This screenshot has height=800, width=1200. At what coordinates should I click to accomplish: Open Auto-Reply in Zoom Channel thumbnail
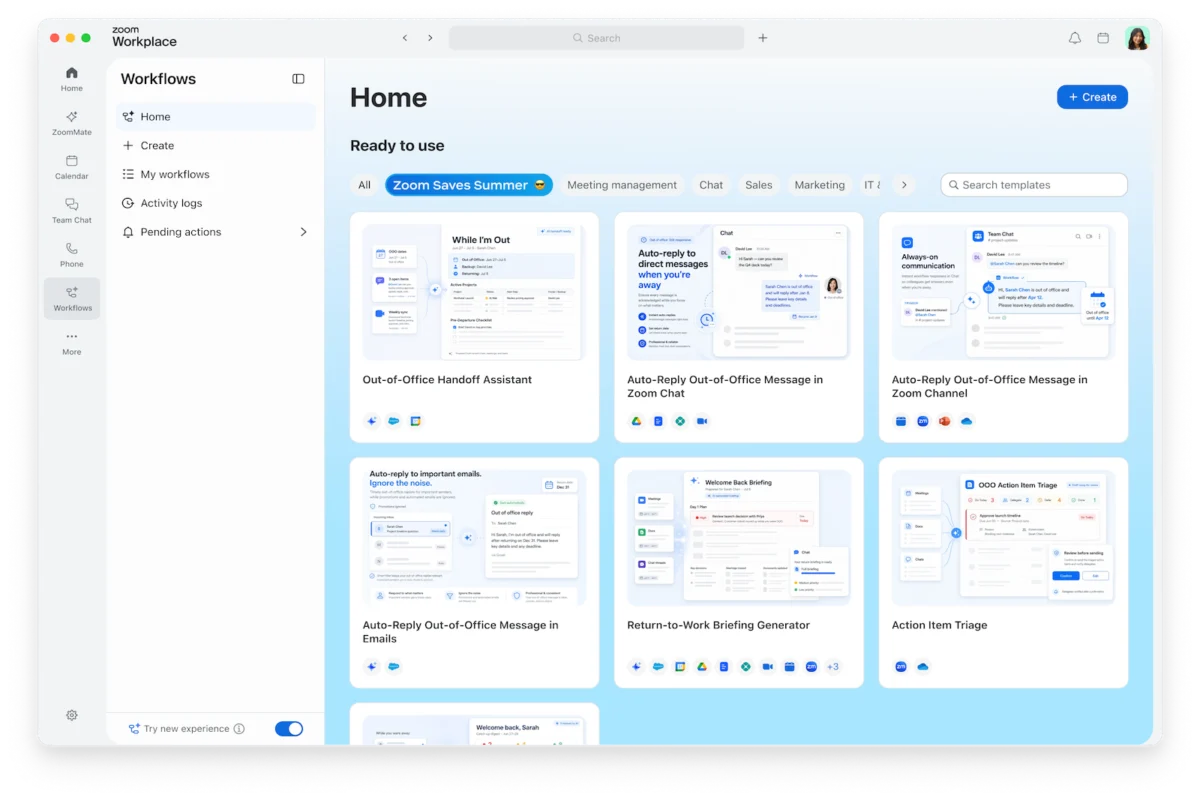pos(1003,292)
